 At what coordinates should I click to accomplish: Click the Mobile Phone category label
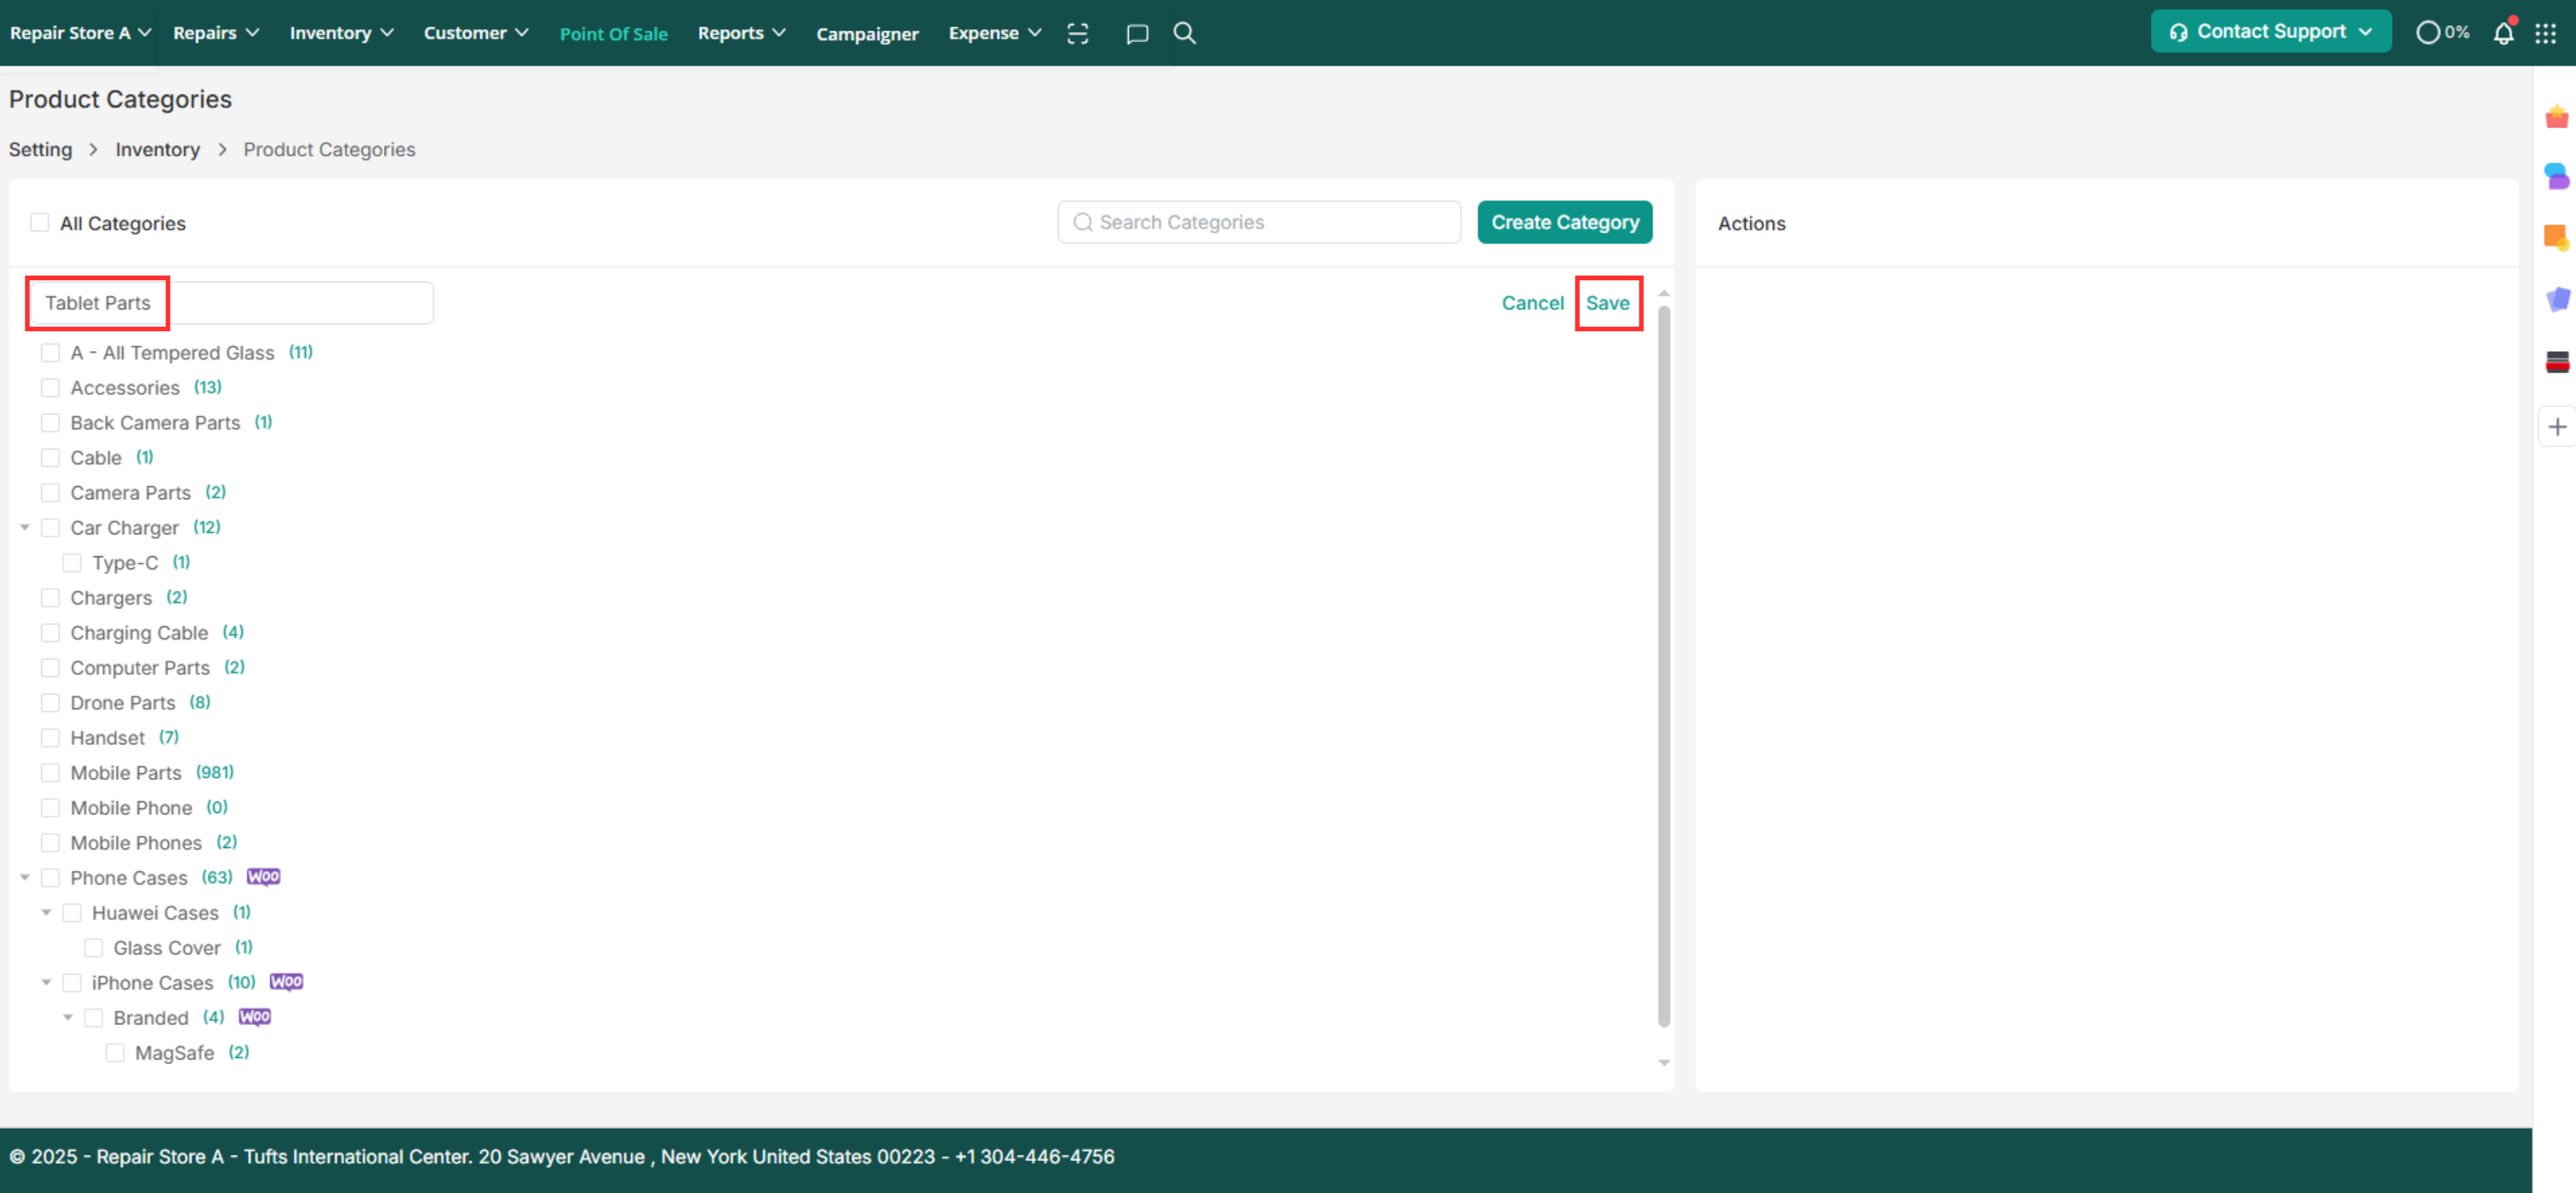(131, 807)
